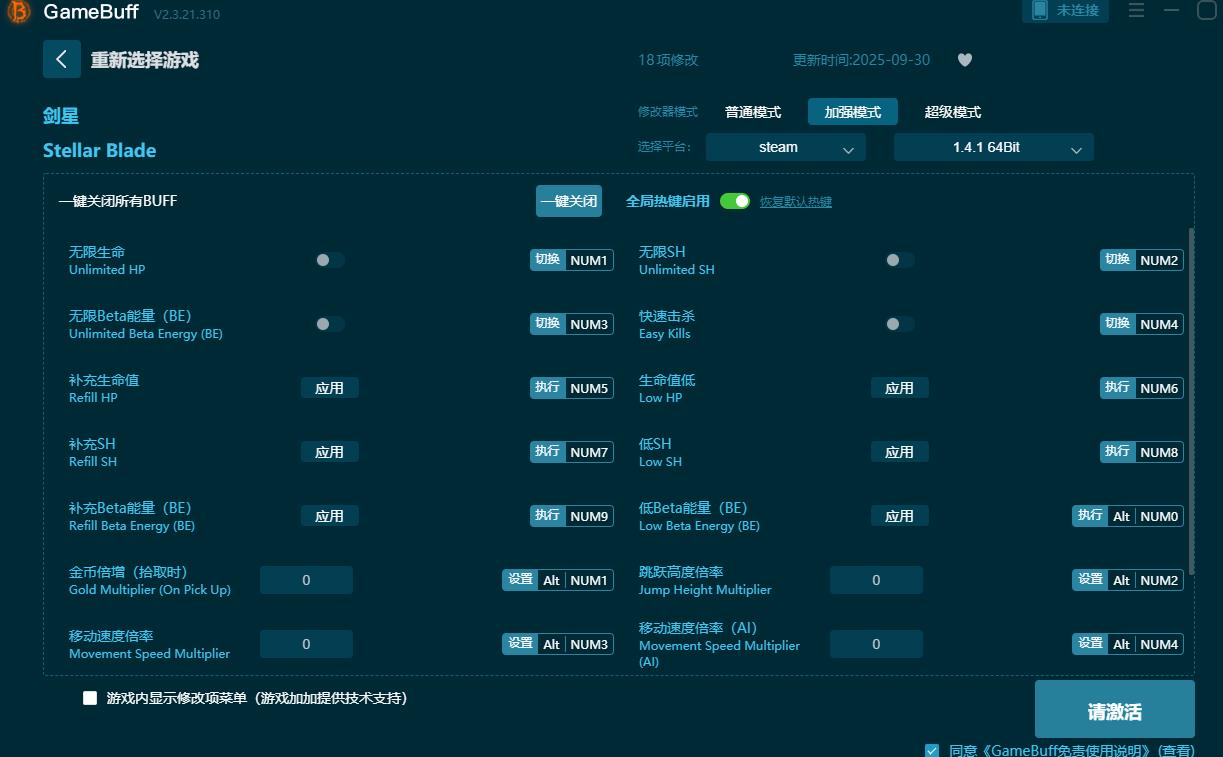Check the 游戏内显示修改项菜单 checkbox

90,698
